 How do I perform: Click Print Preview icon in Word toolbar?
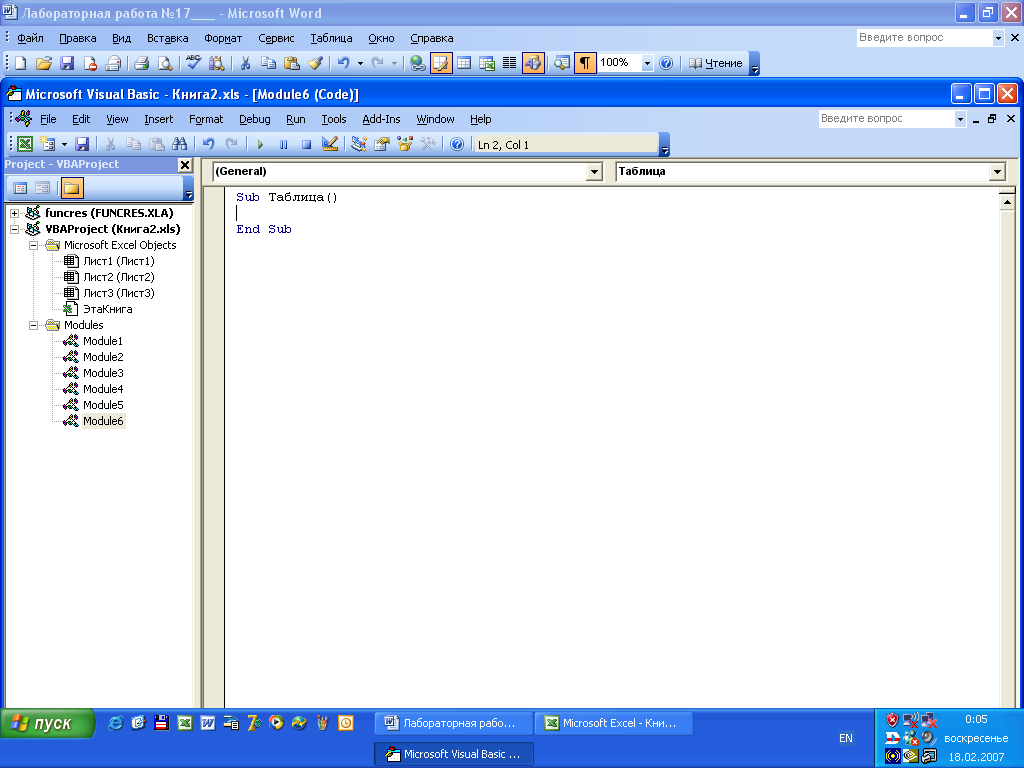165,63
